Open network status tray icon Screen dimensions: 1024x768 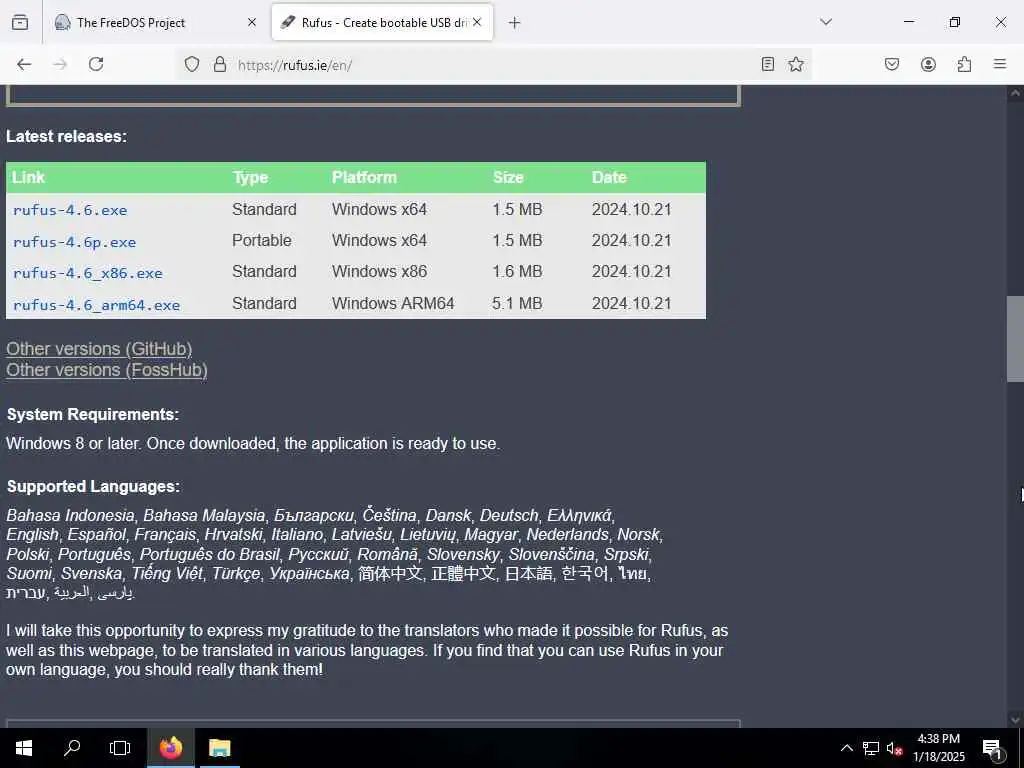871,748
